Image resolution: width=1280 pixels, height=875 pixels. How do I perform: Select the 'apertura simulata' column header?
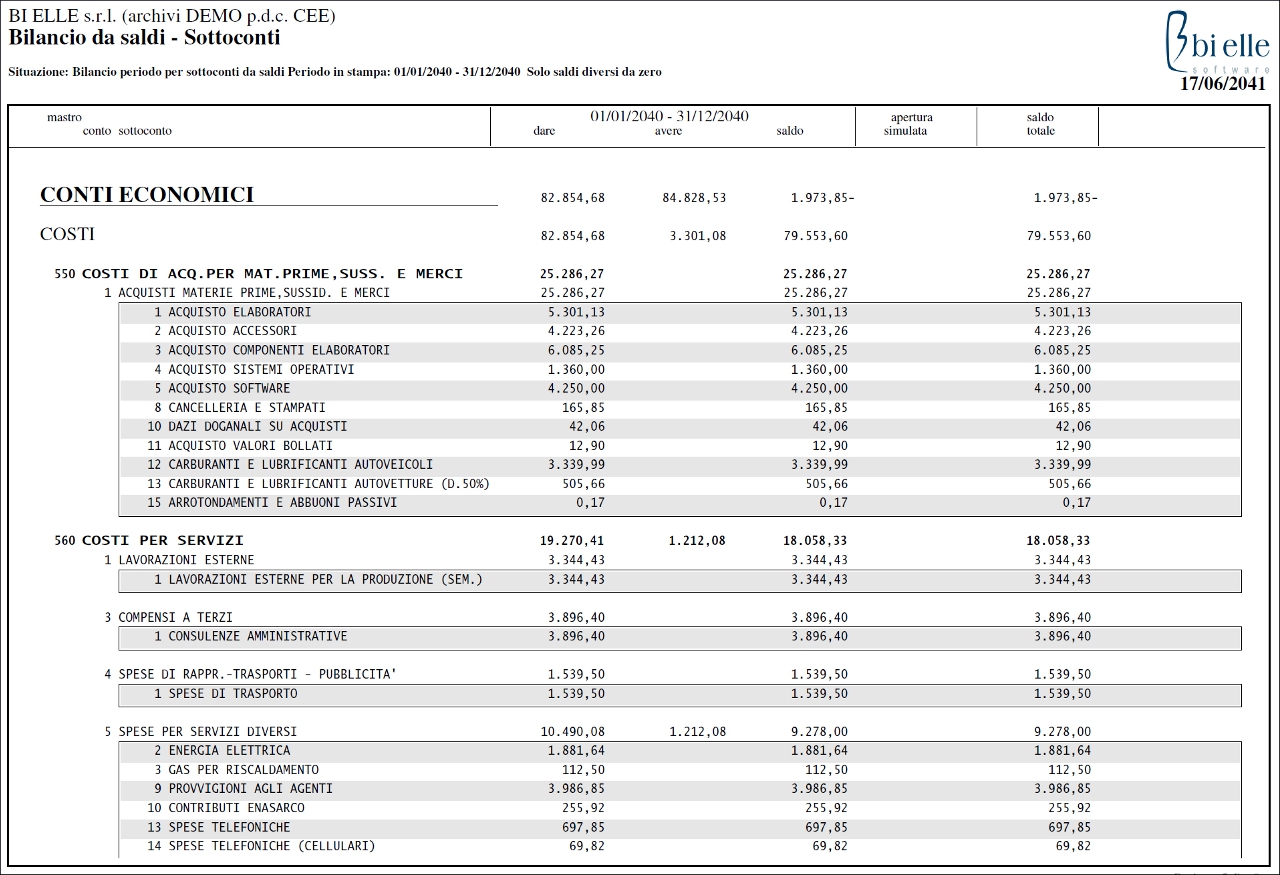pos(911,124)
